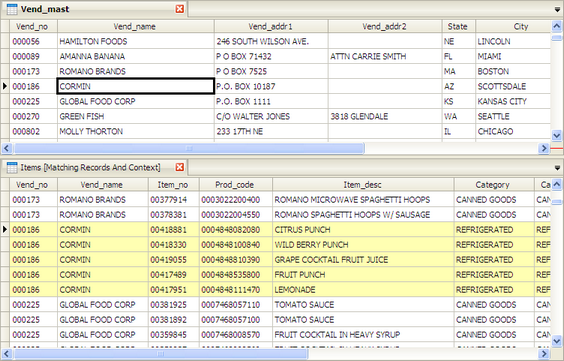Click MIAMI city cell
564x361 pixels.
click(x=513, y=56)
